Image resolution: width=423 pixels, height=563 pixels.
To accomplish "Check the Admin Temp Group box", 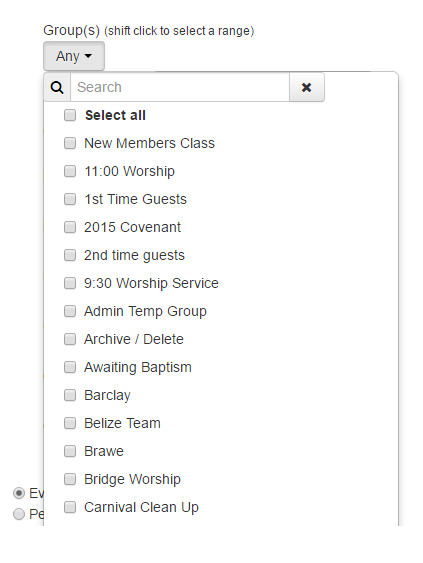I will (x=70, y=311).
